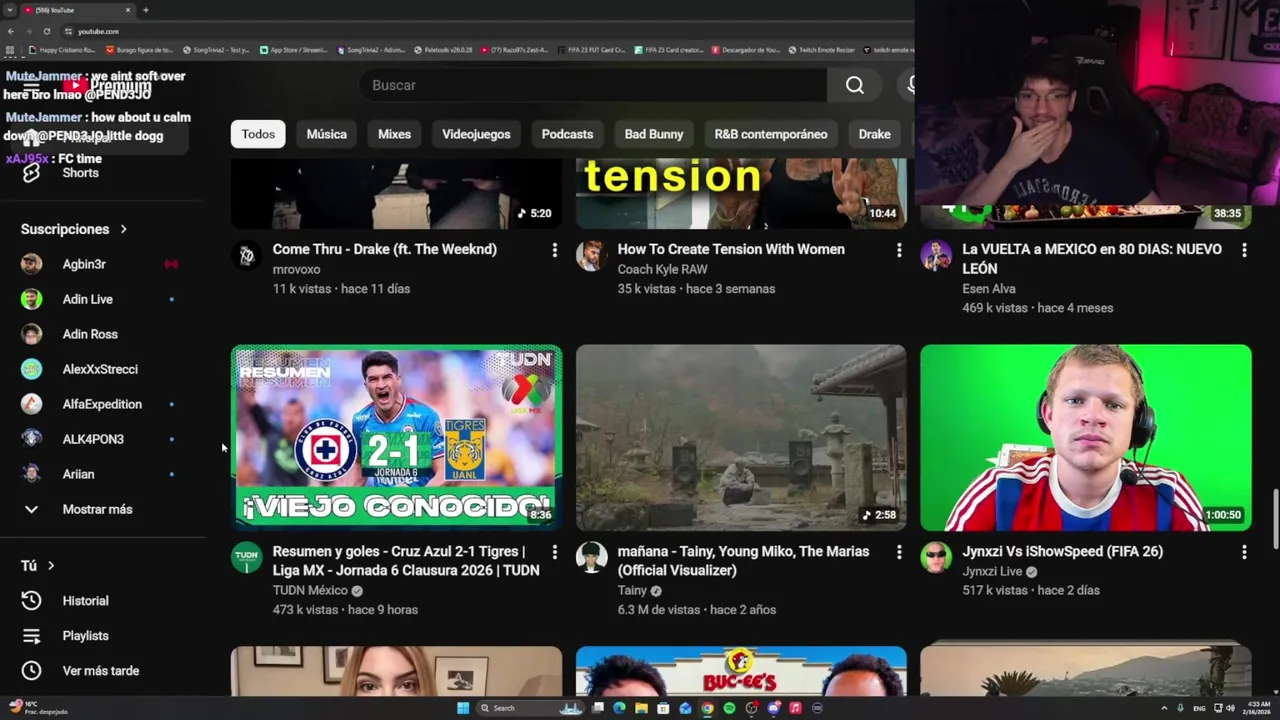Open Chrome tab search dropdown
The image size is (1280, 720).
click(10, 10)
